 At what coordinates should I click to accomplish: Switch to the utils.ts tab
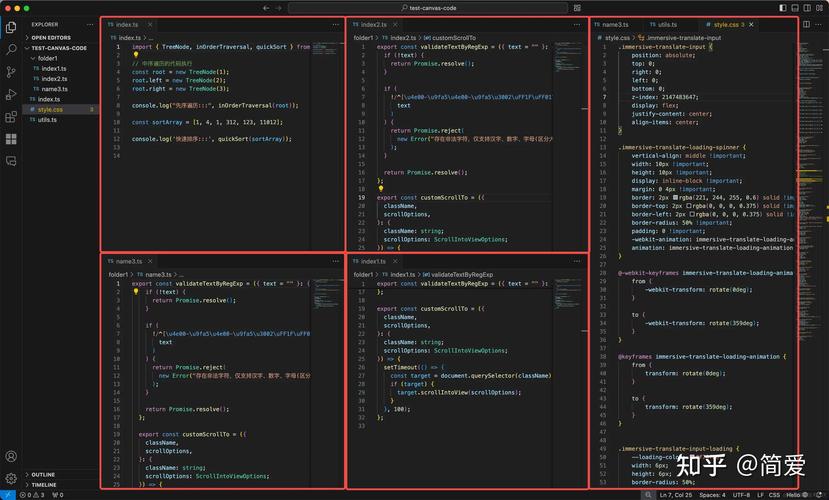[x=668, y=25]
